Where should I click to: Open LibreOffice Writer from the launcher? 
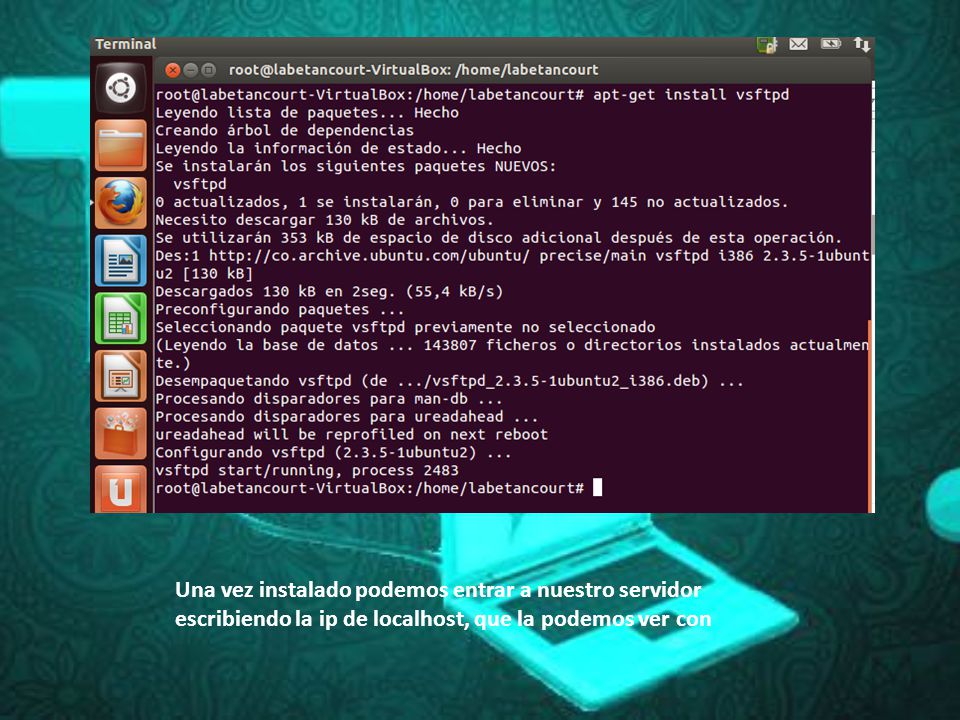pos(121,261)
